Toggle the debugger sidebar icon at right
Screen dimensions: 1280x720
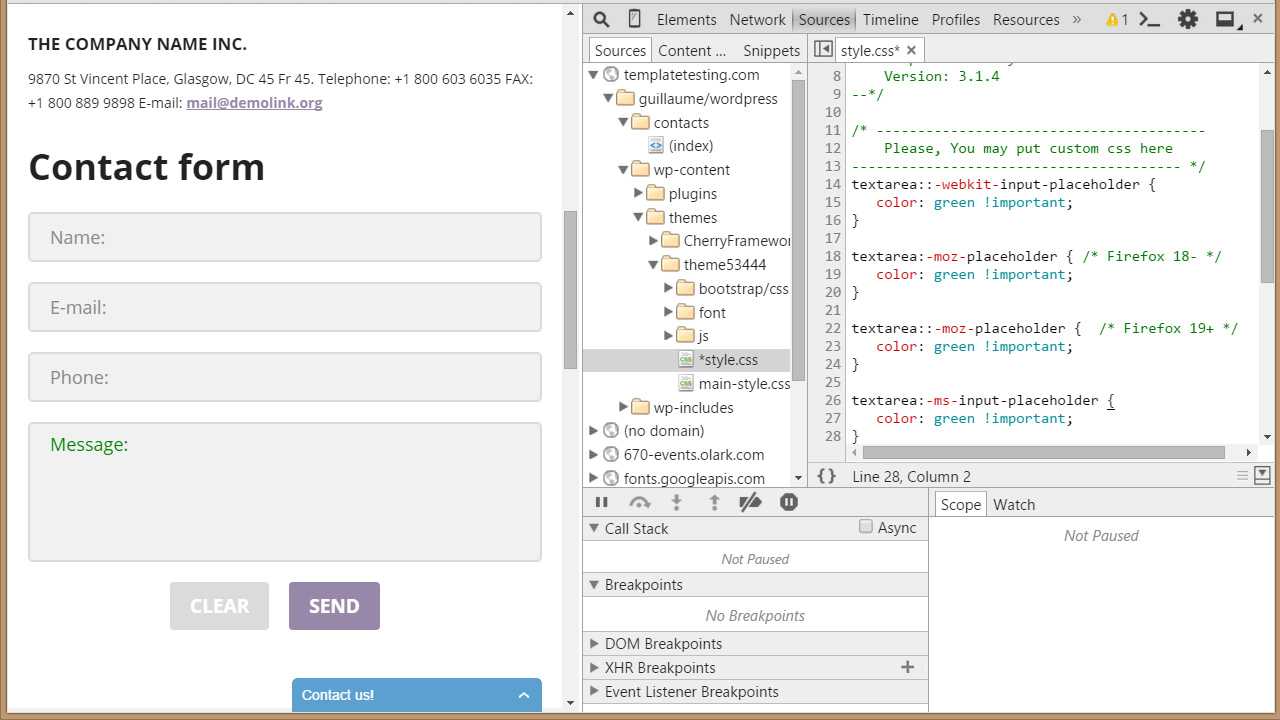tap(1262, 476)
